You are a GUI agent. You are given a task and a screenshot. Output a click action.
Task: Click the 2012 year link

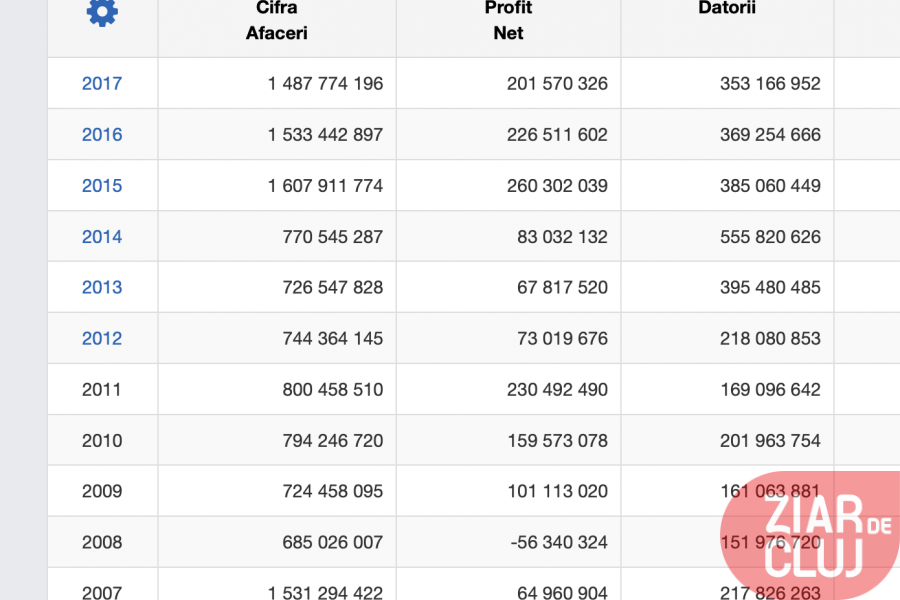(102, 338)
